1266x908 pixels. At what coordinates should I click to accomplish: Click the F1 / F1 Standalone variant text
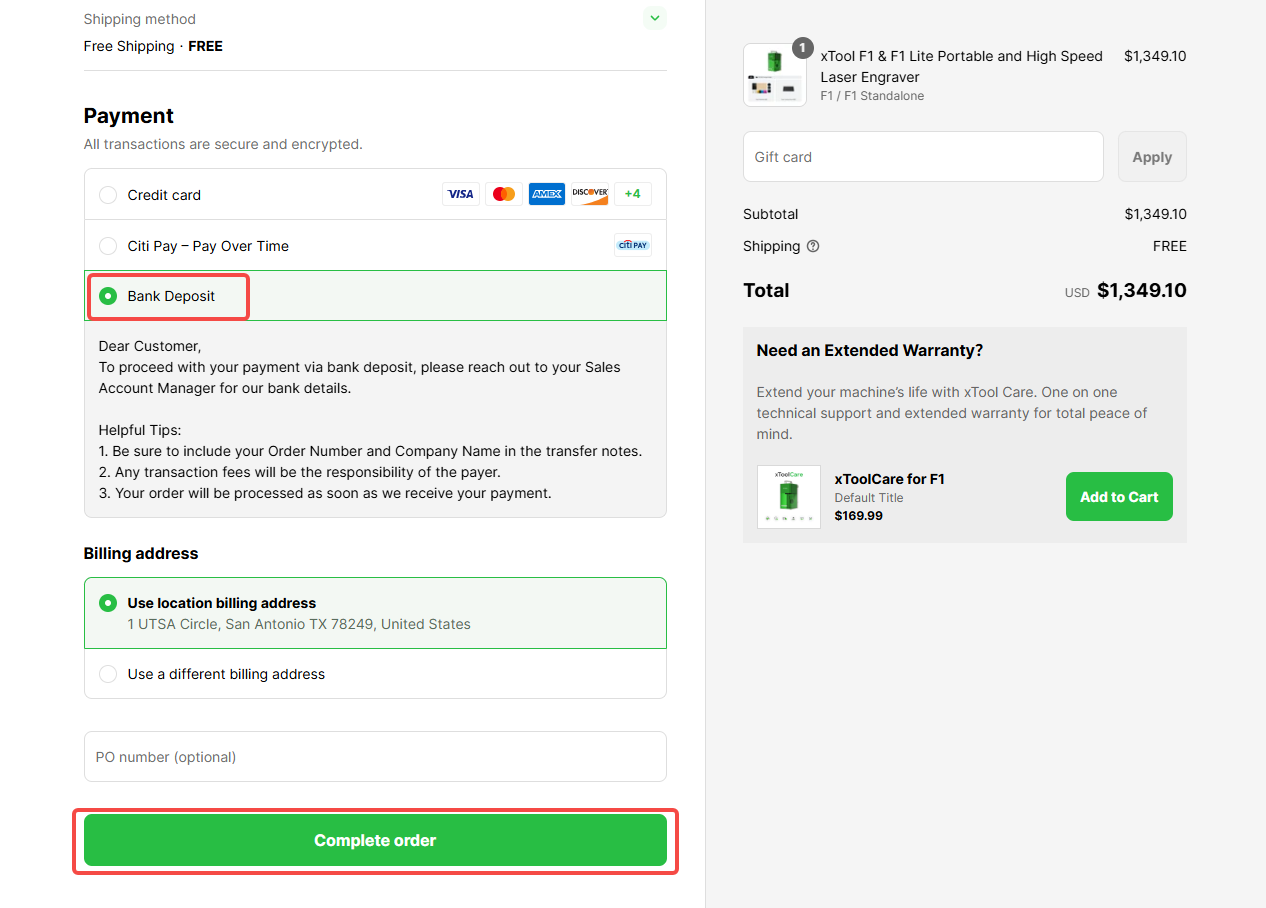pos(872,96)
